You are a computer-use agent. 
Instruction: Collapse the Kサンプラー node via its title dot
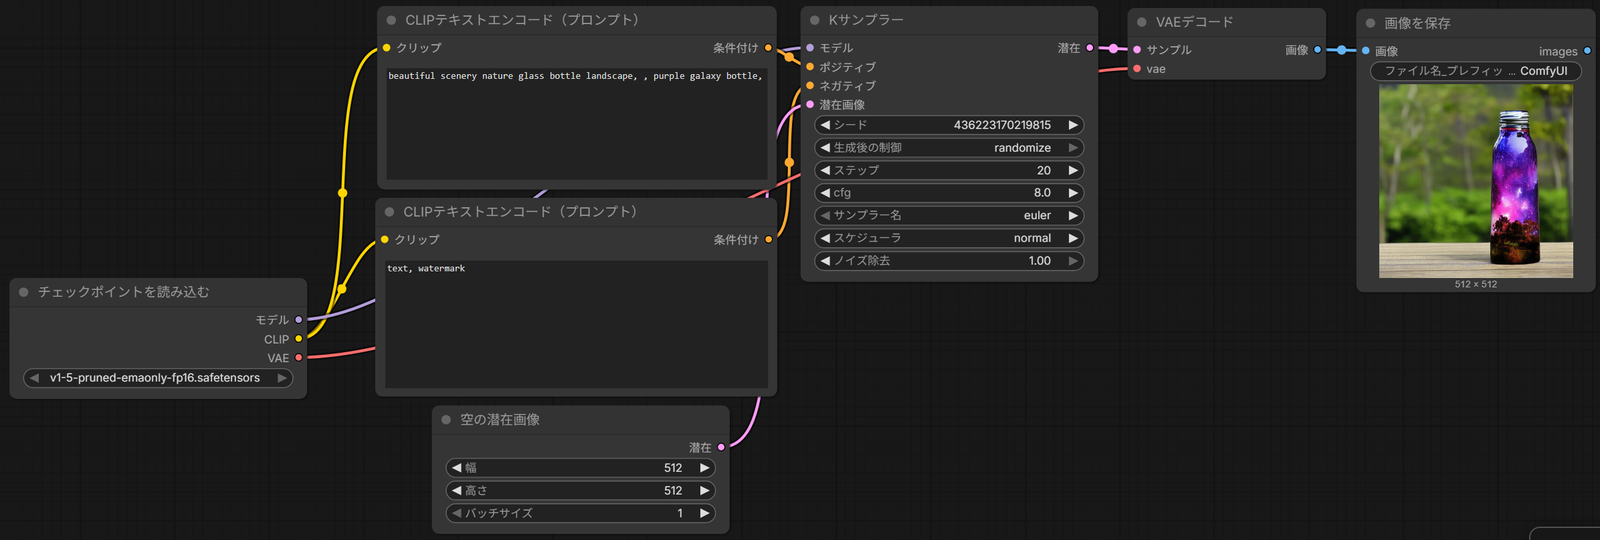[814, 20]
